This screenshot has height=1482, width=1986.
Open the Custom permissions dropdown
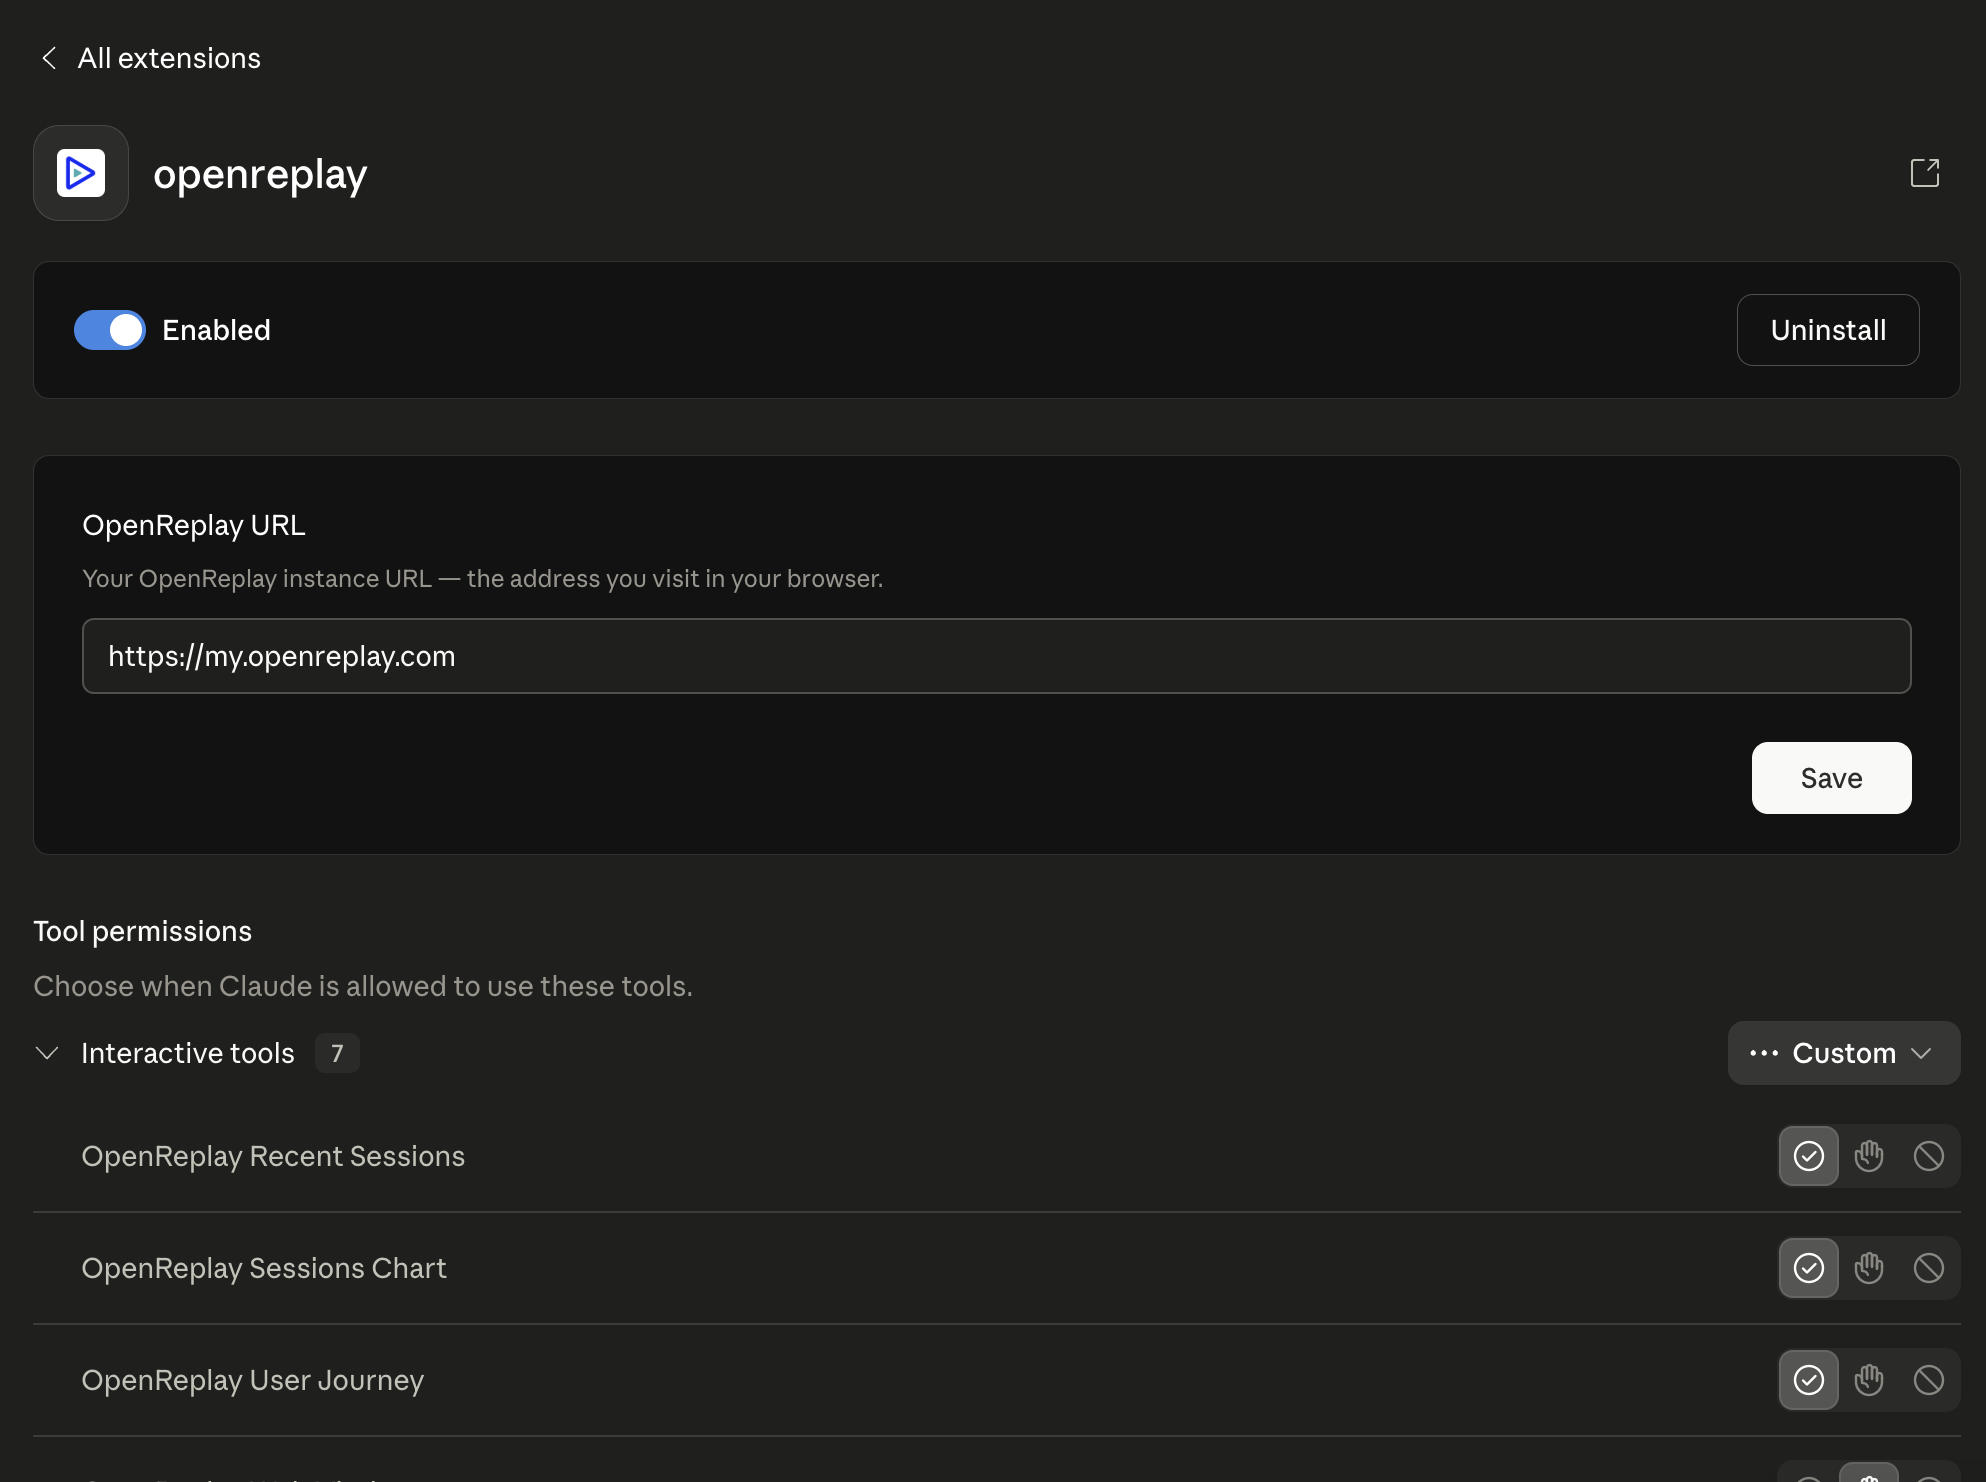(1843, 1053)
